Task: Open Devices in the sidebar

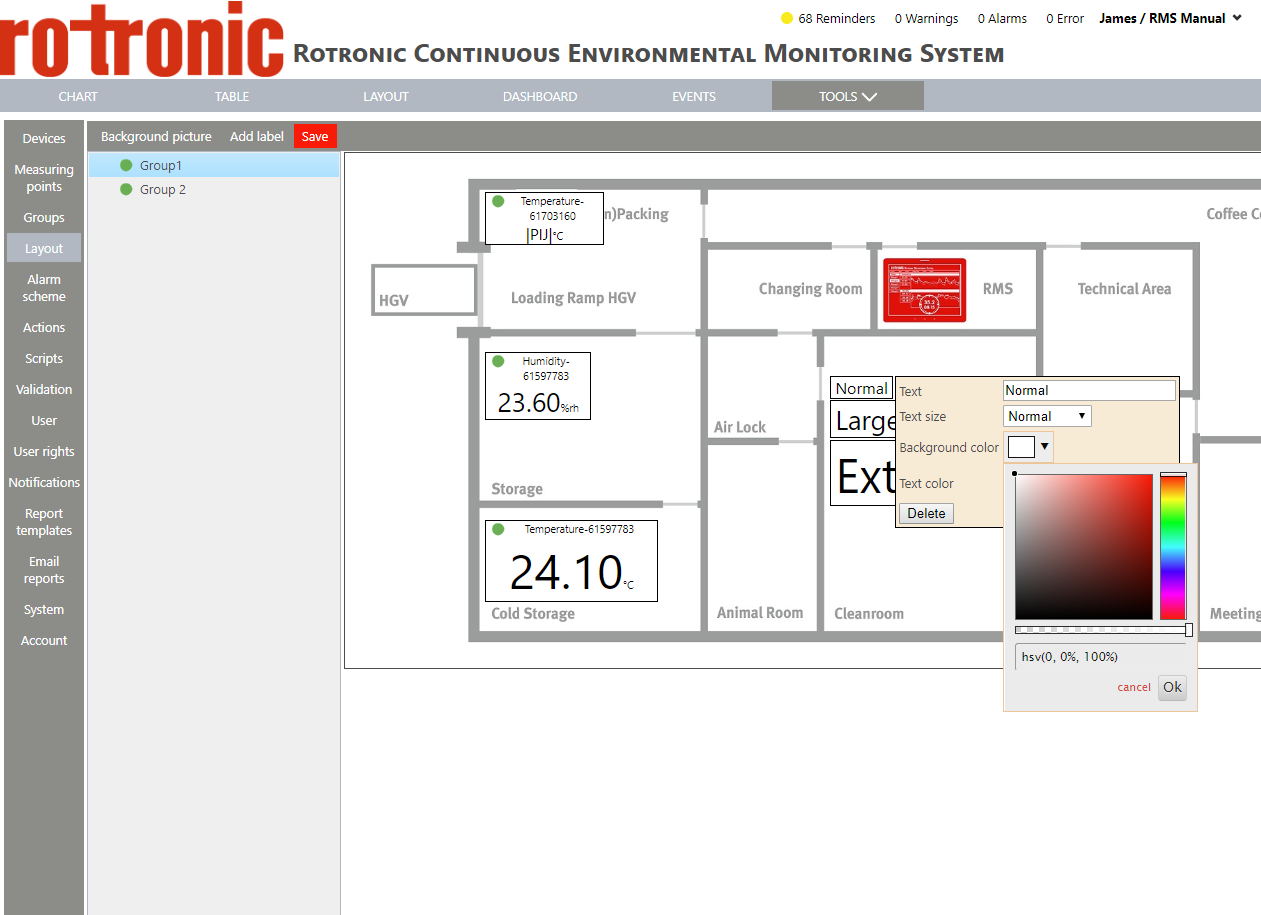Action: click(x=44, y=138)
